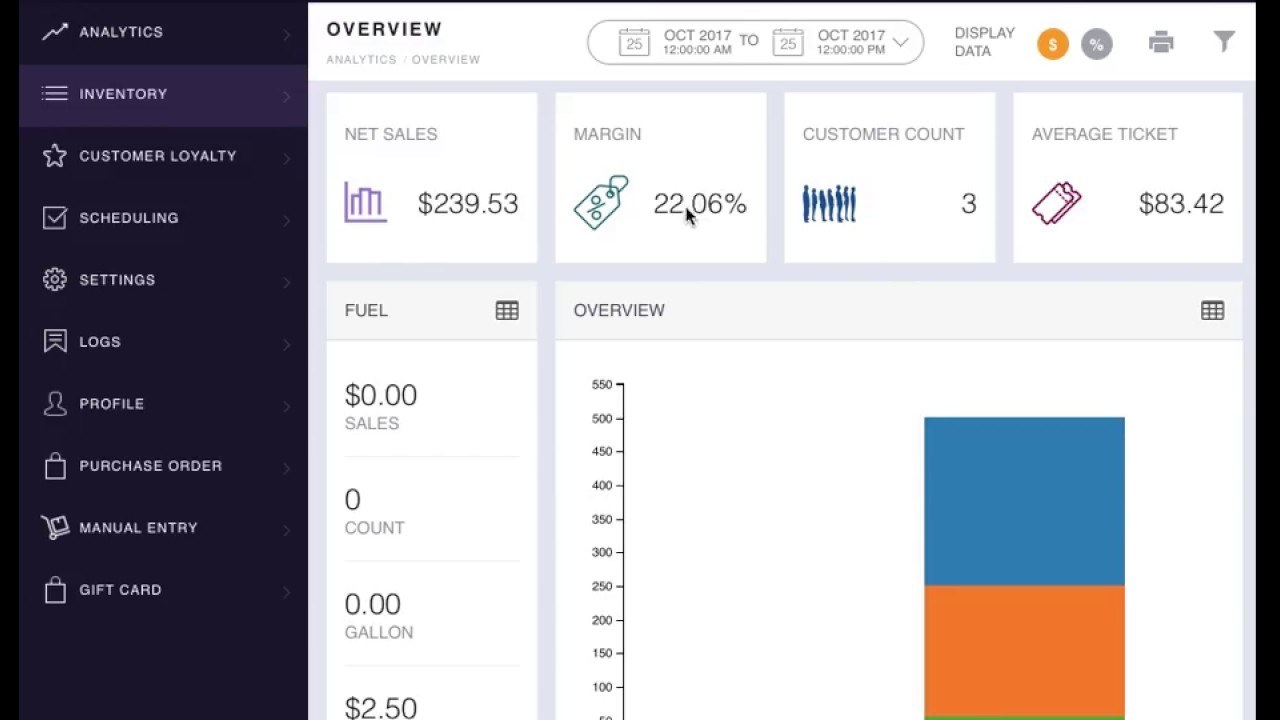This screenshot has width=1280, height=720.
Task: Click the customer count value 3
Action: [968, 204]
